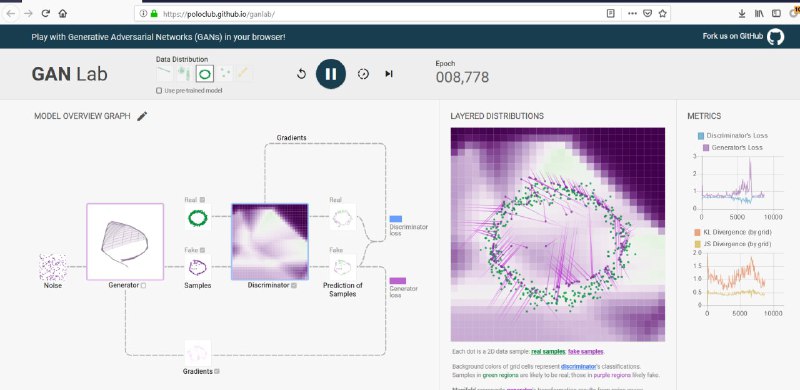800x390 pixels.
Task: Toggle the Fake samples checkbox
Action: [203, 250]
